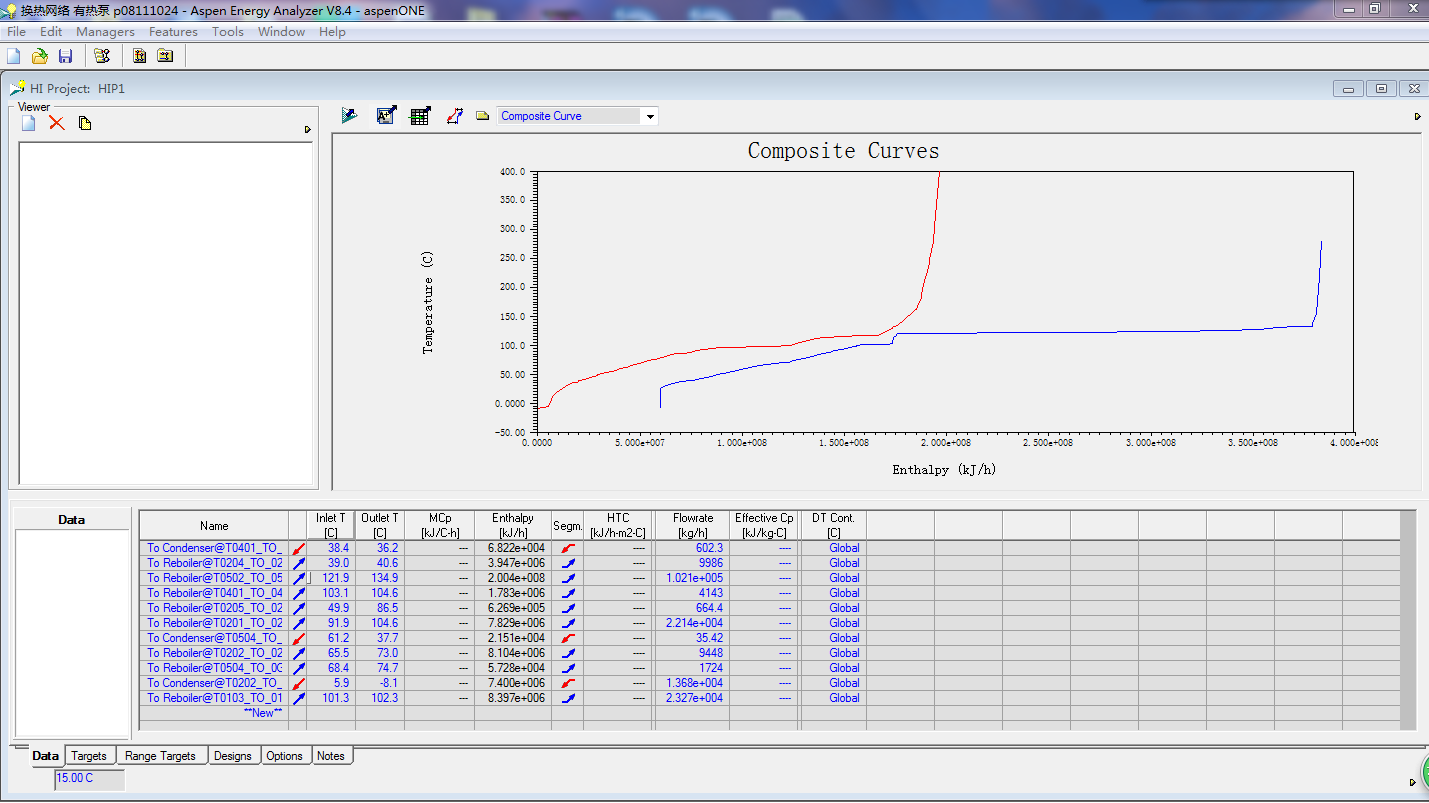
Task: Click Inlet T value 38.4
Action: pos(331,548)
